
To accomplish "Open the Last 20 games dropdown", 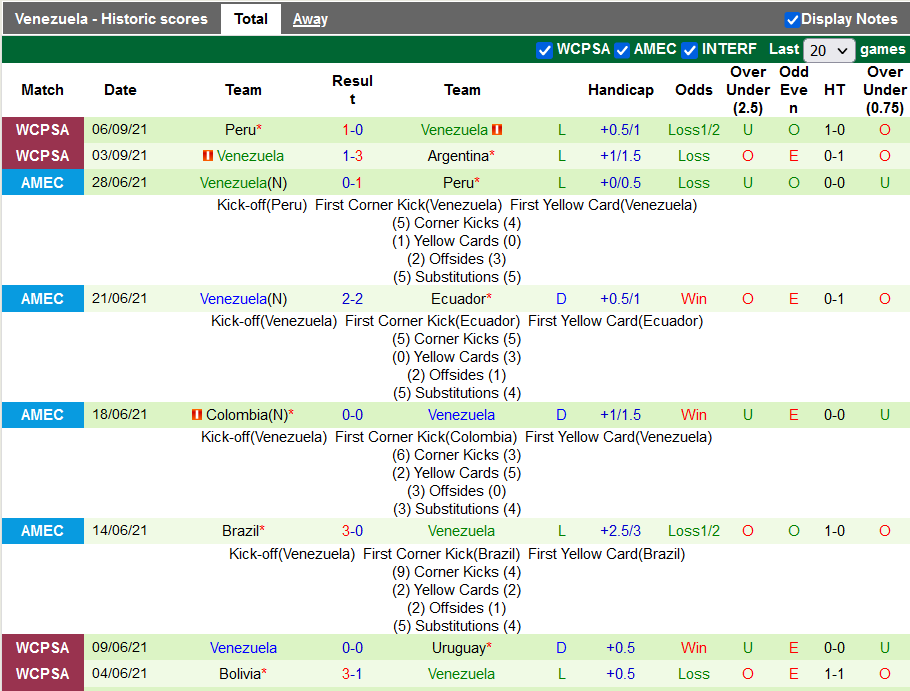I will [x=829, y=50].
